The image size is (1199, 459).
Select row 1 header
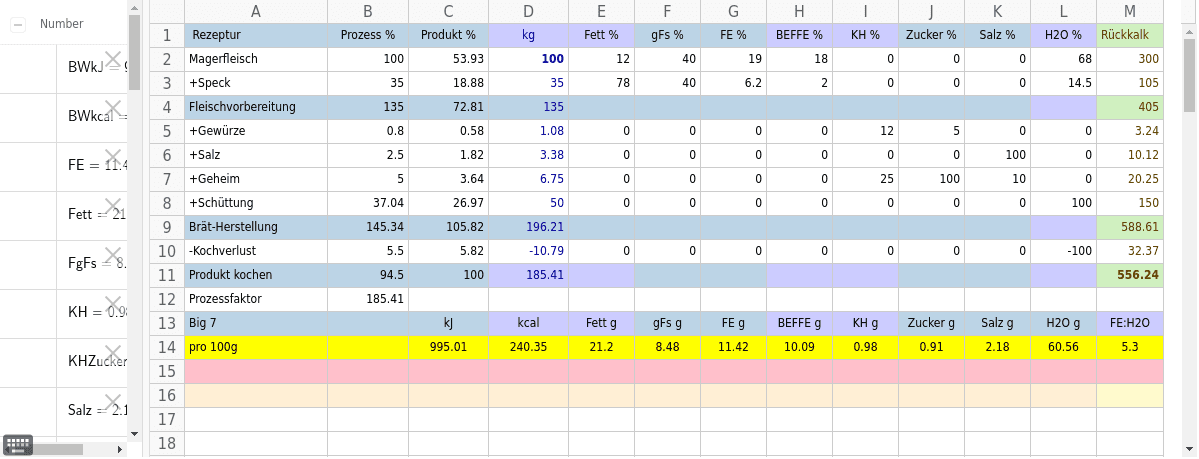pyautogui.click(x=166, y=35)
